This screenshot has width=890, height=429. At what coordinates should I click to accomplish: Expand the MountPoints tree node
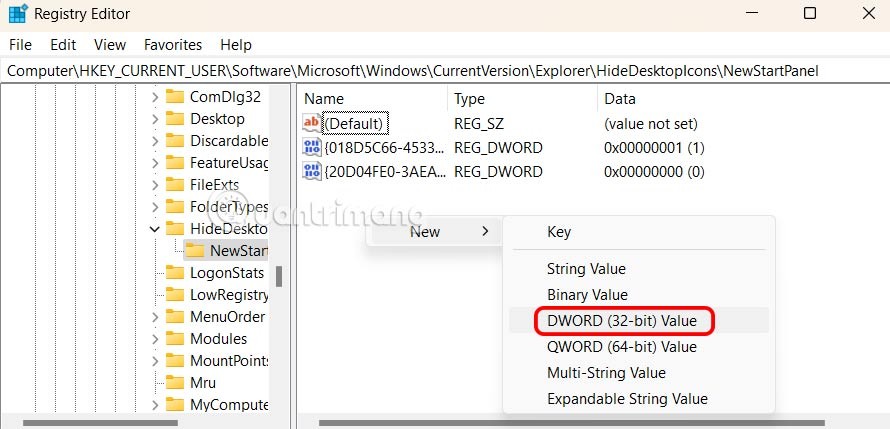pyautogui.click(x=155, y=360)
